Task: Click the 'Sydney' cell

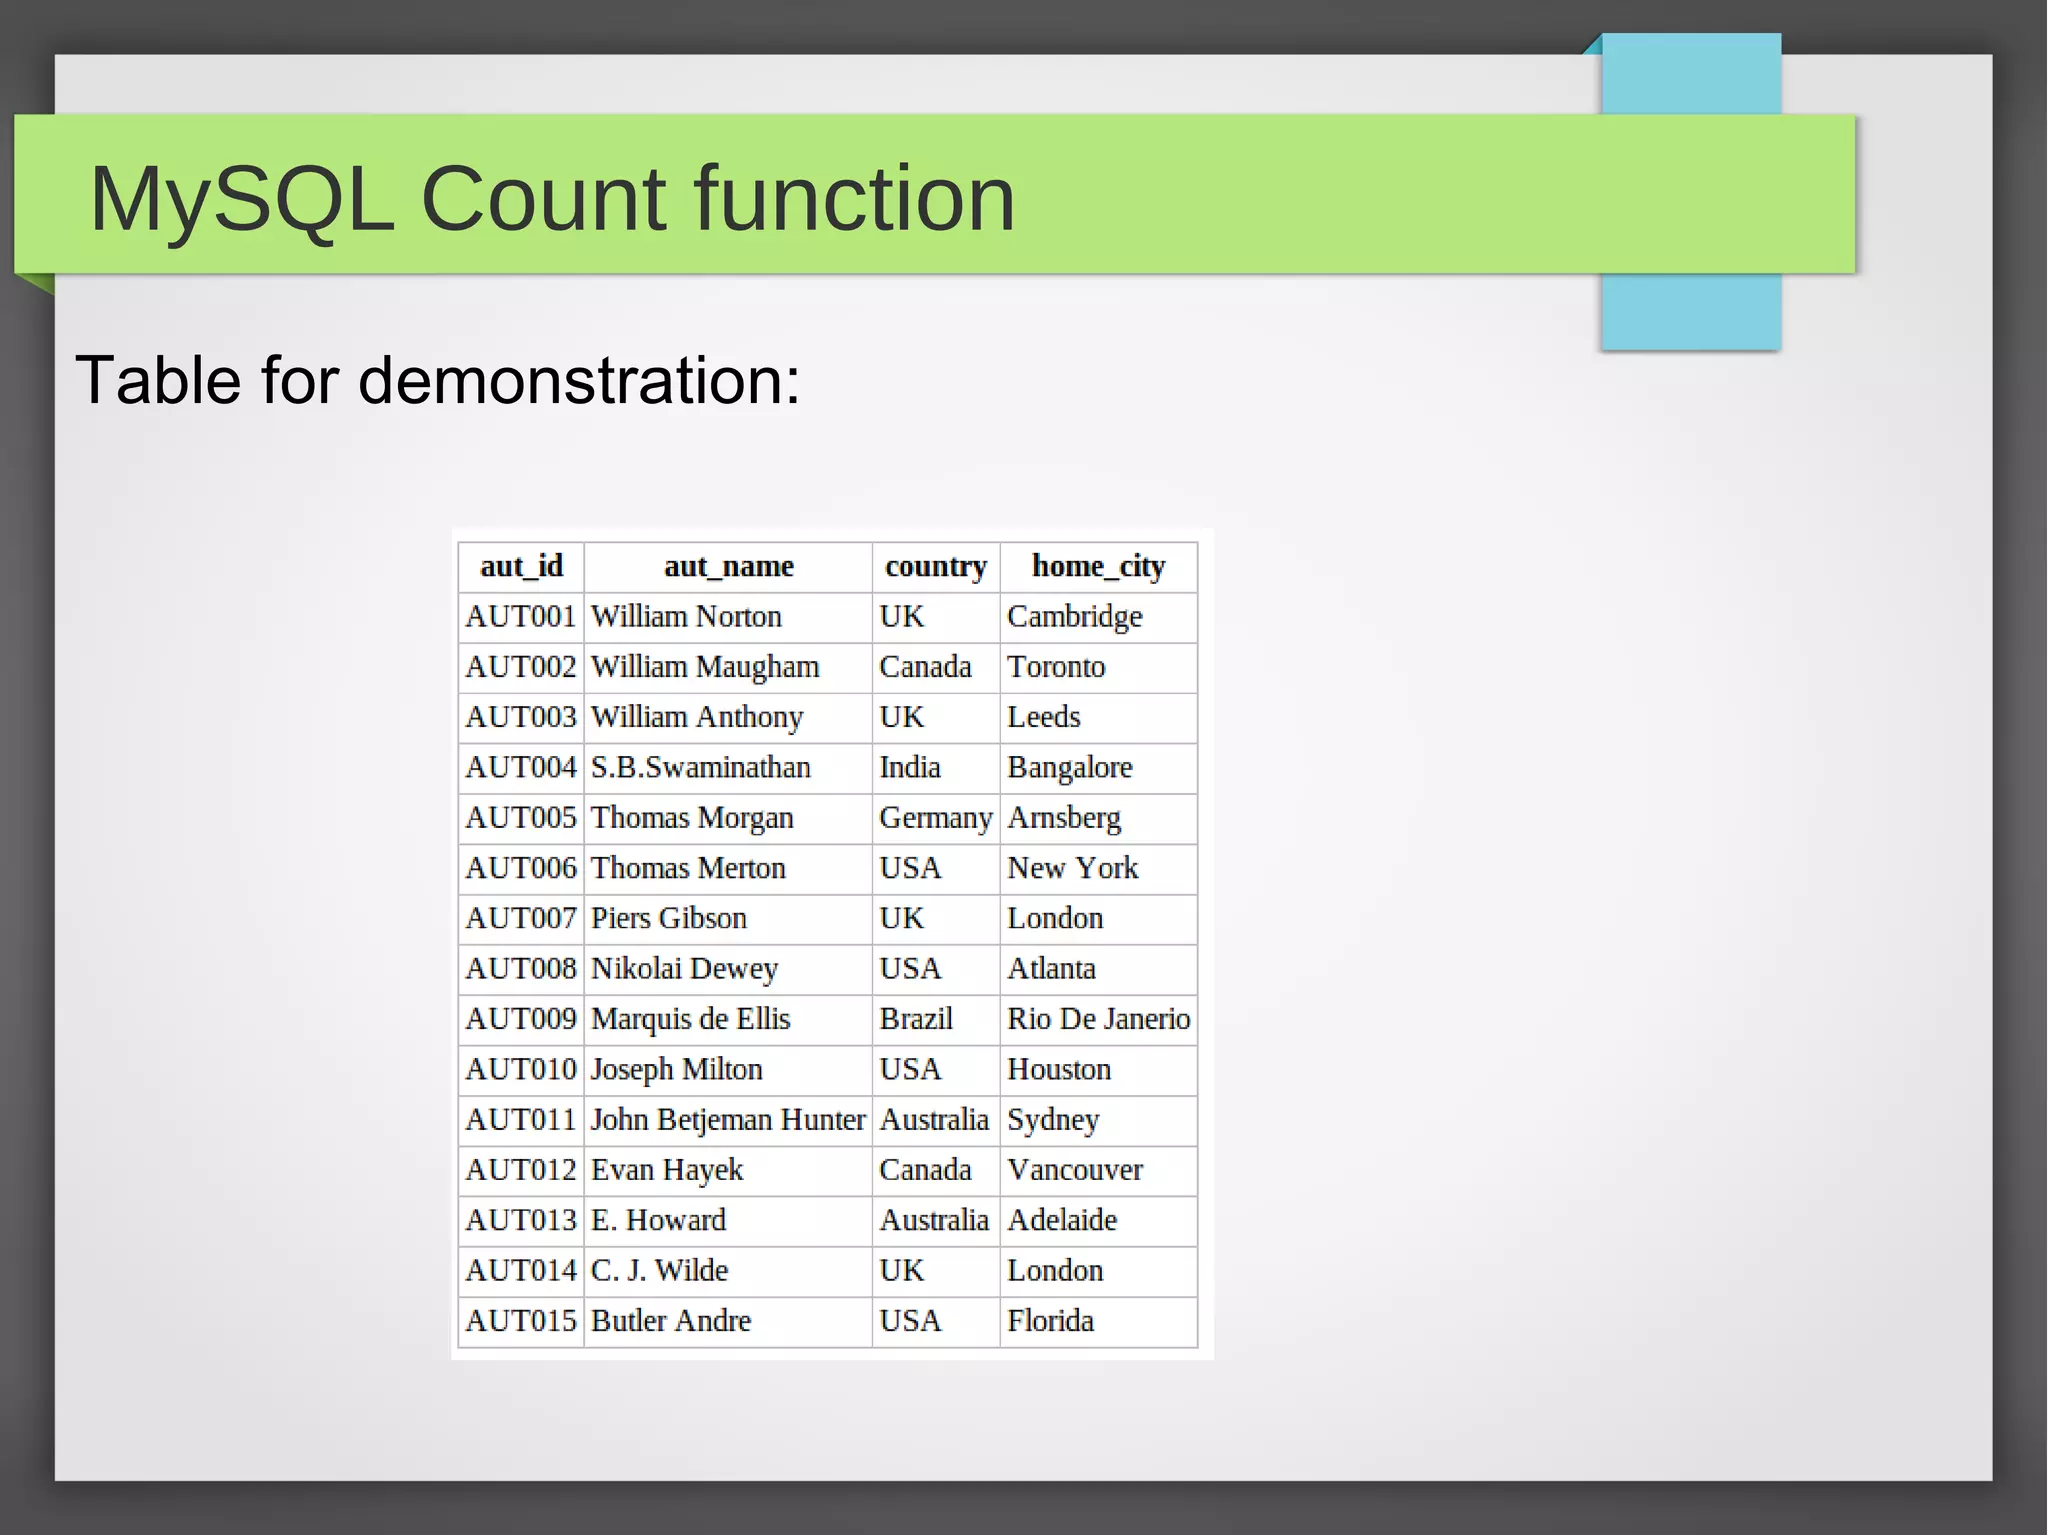Action: point(1099,1120)
